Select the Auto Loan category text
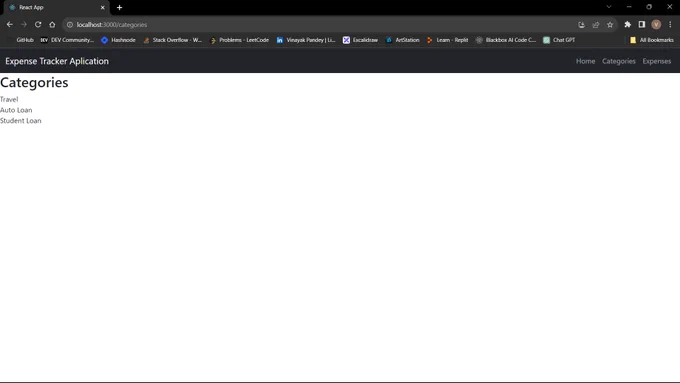 (x=16, y=110)
